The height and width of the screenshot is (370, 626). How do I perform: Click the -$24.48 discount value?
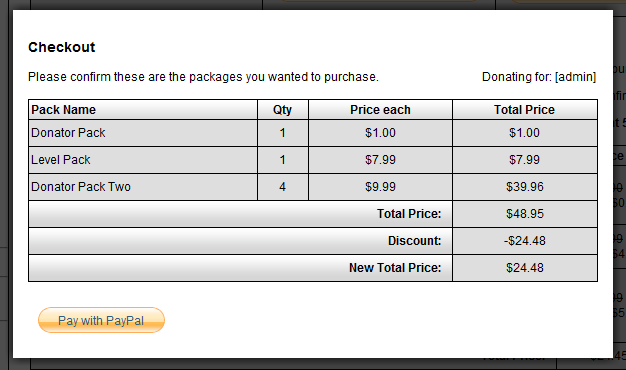pos(525,241)
